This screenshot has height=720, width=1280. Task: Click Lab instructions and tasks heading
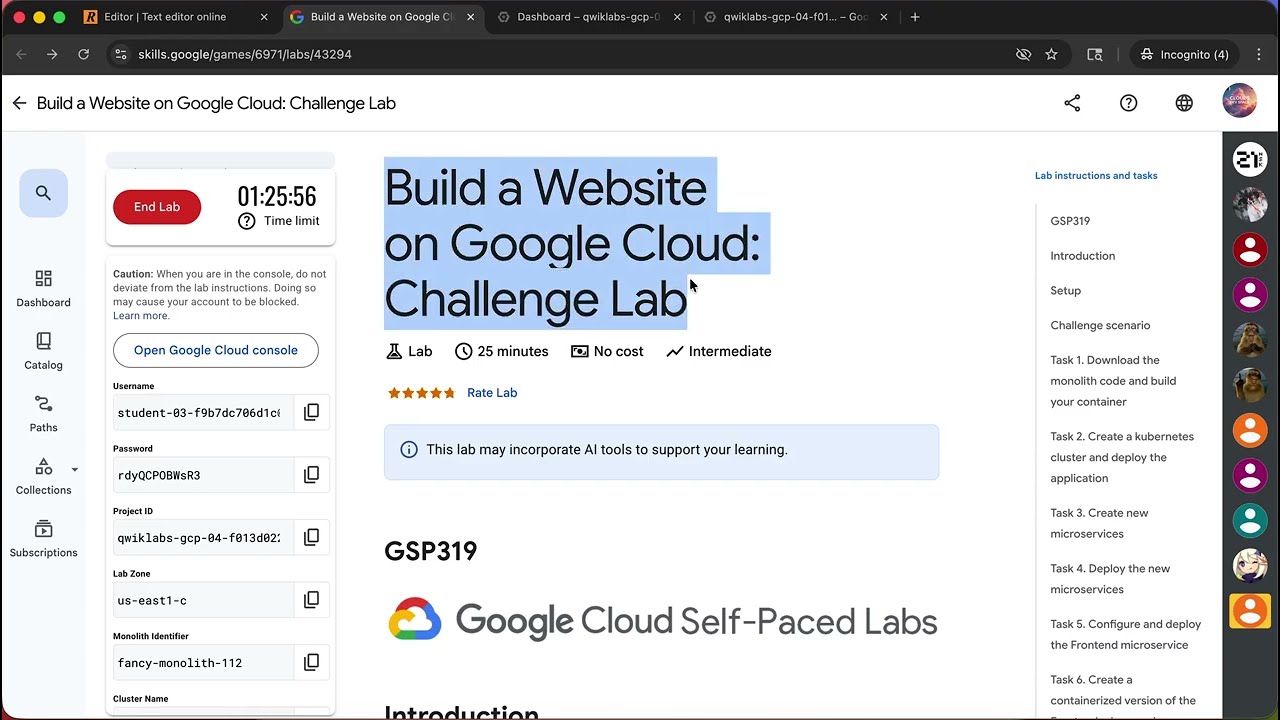click(x=1096, y=176)
